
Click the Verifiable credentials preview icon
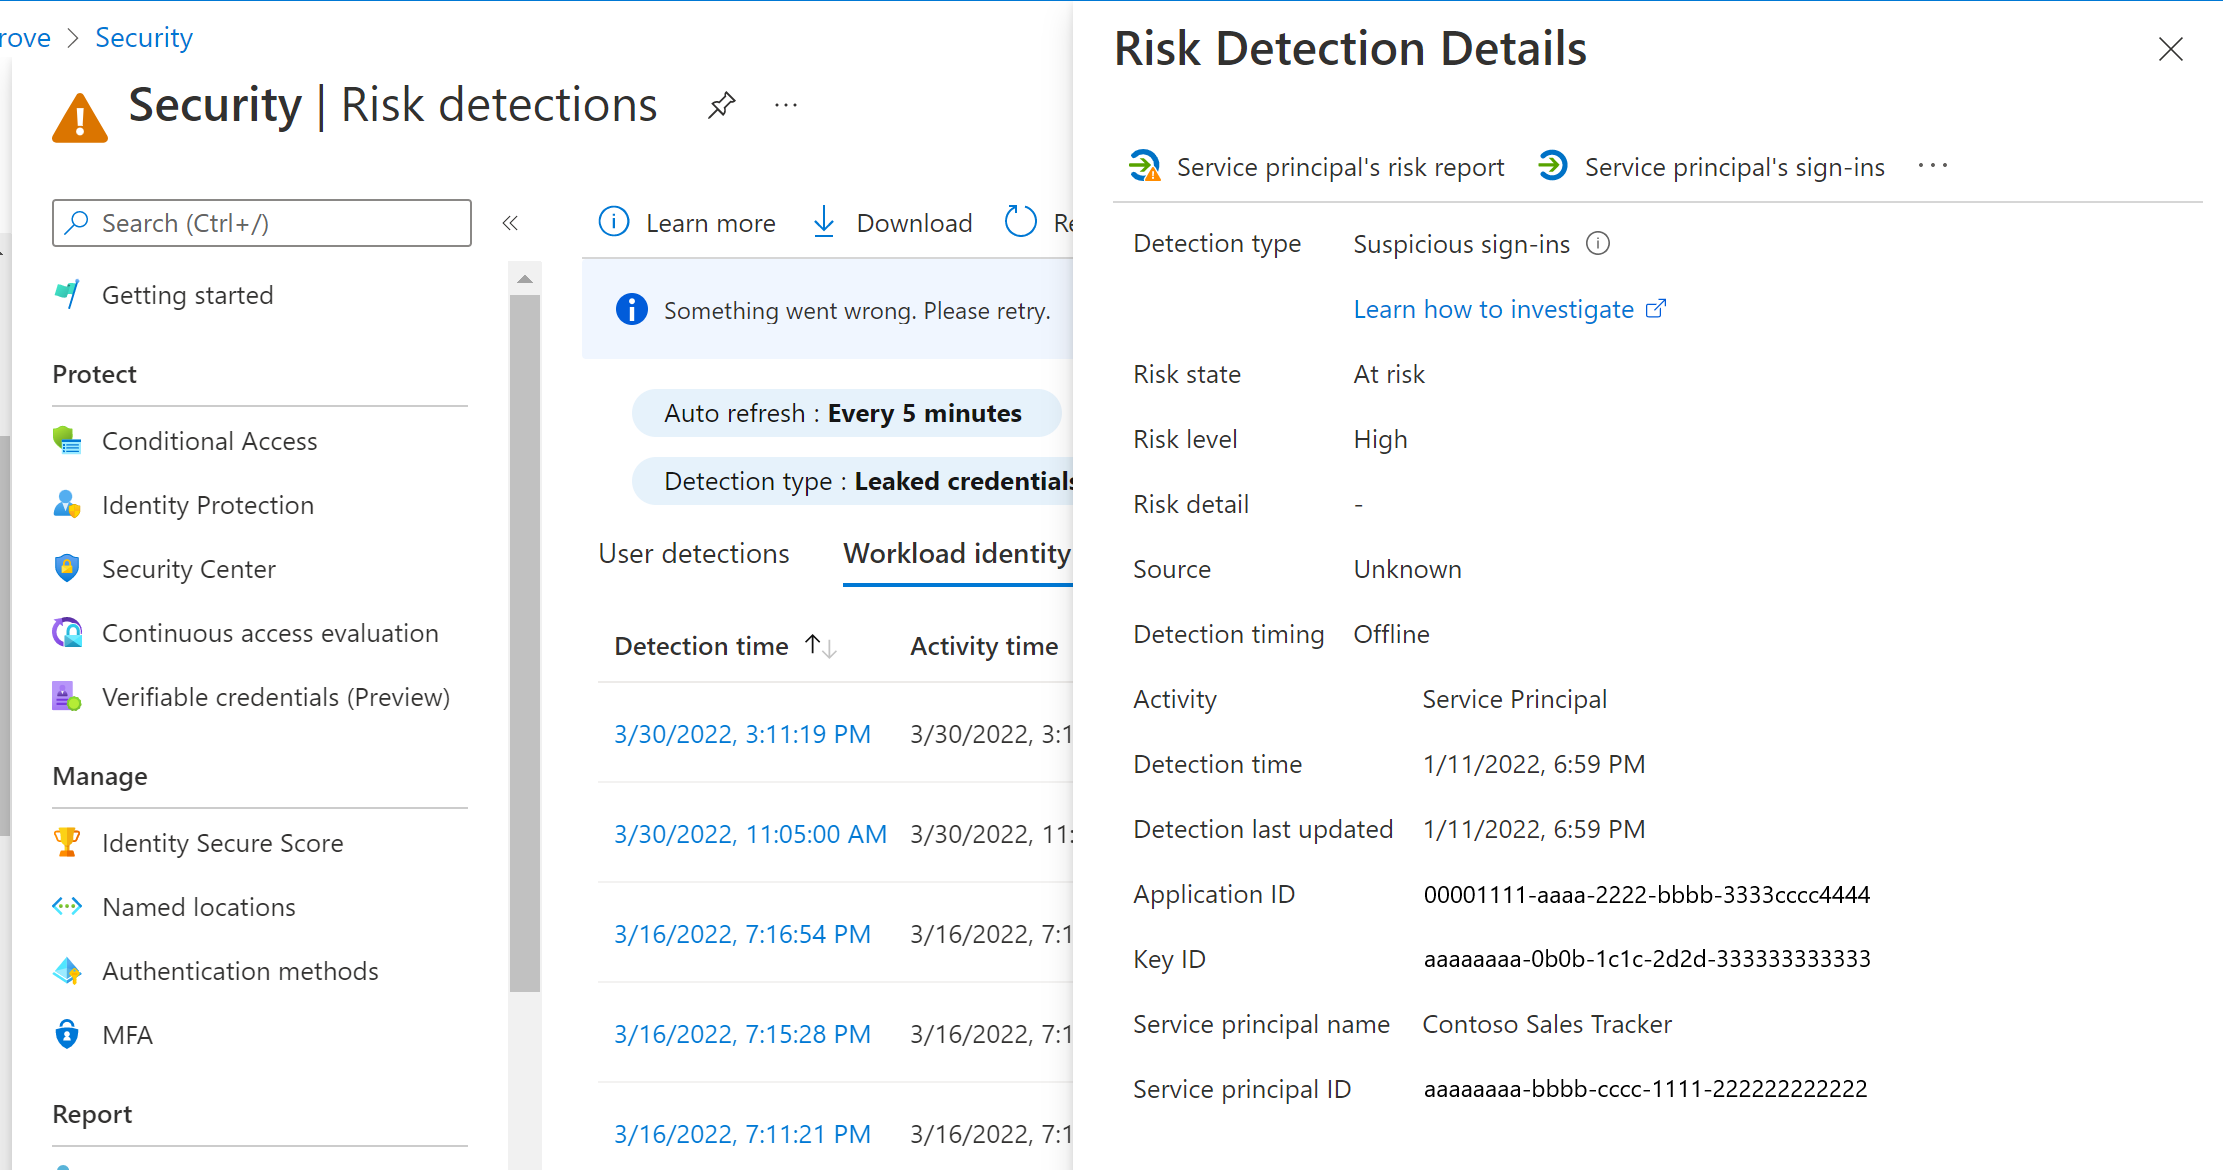coord(69,695)
